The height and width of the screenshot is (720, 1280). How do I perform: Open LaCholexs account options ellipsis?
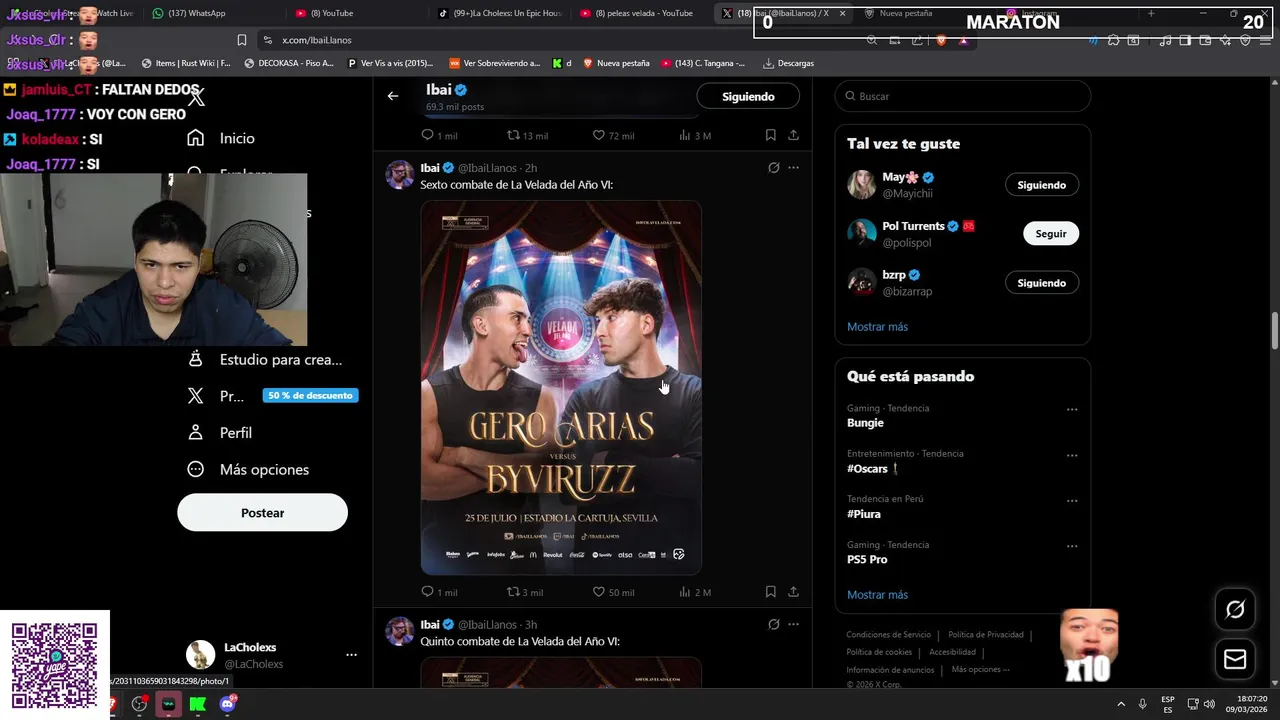tap(351, 655)
